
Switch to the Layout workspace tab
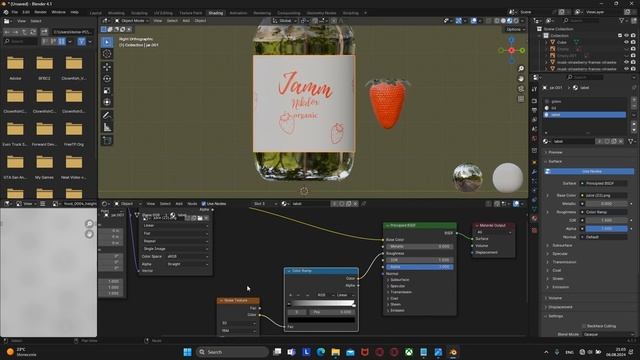96,13
